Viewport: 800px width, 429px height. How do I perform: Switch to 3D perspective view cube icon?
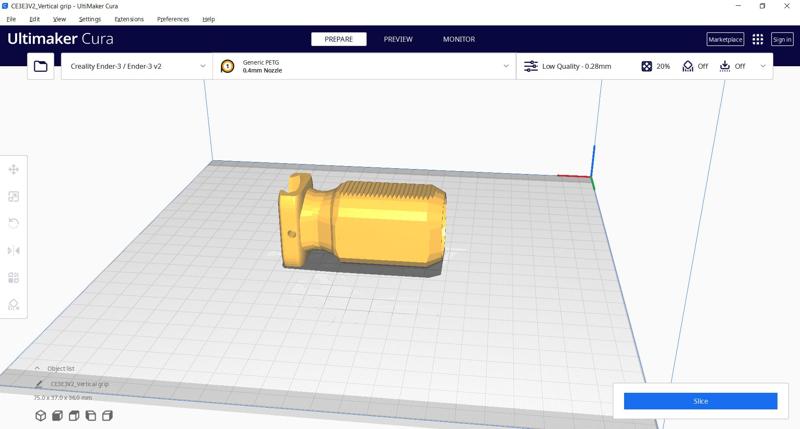point(41,416)
